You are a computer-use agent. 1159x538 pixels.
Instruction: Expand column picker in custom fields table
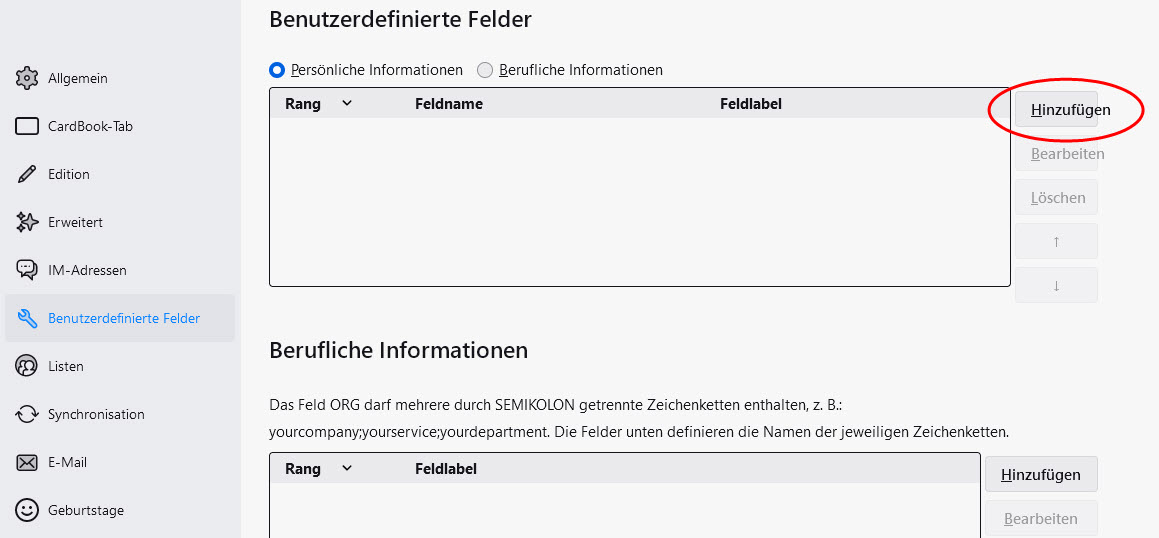coord(347,103)
